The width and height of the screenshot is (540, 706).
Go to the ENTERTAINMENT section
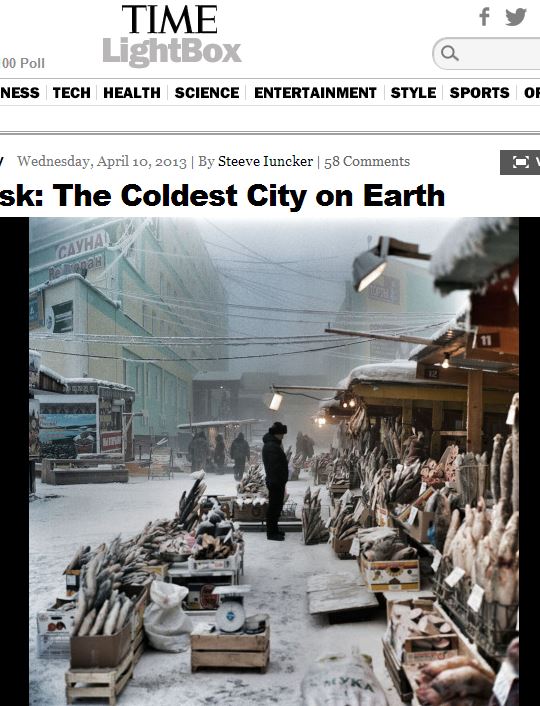click(x=315, y=93)
